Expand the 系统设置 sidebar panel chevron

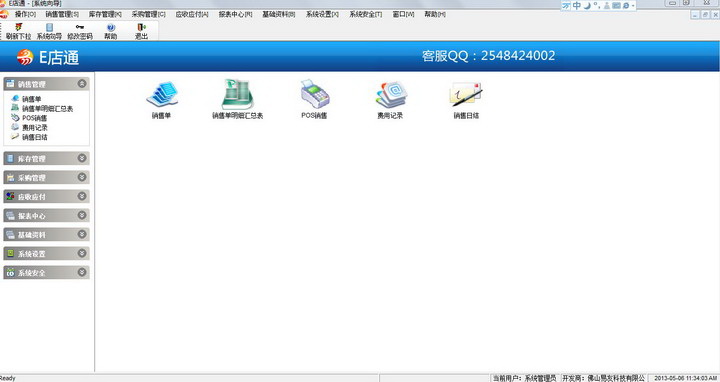[82, 253]
